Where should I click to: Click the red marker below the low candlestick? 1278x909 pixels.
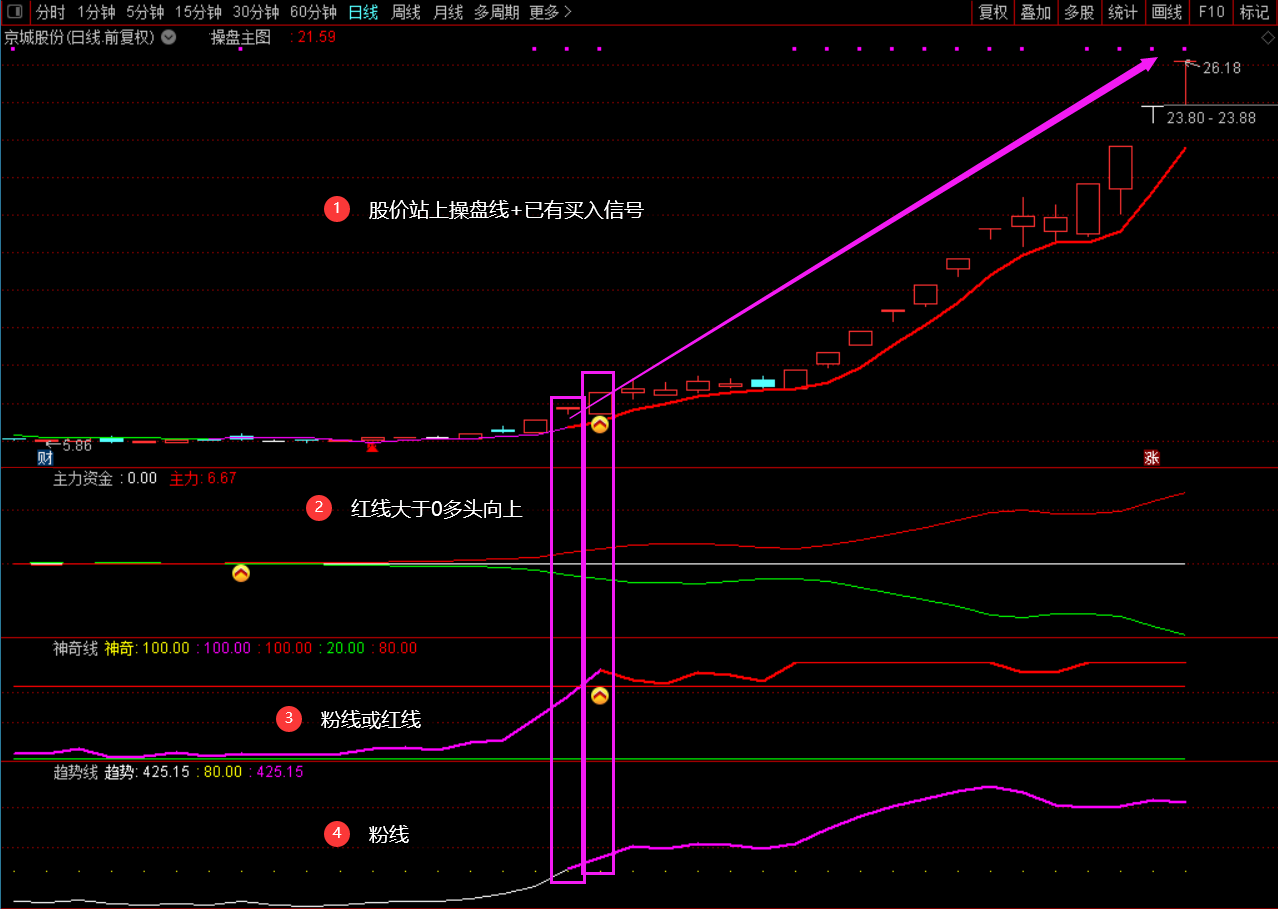(372, 447)
